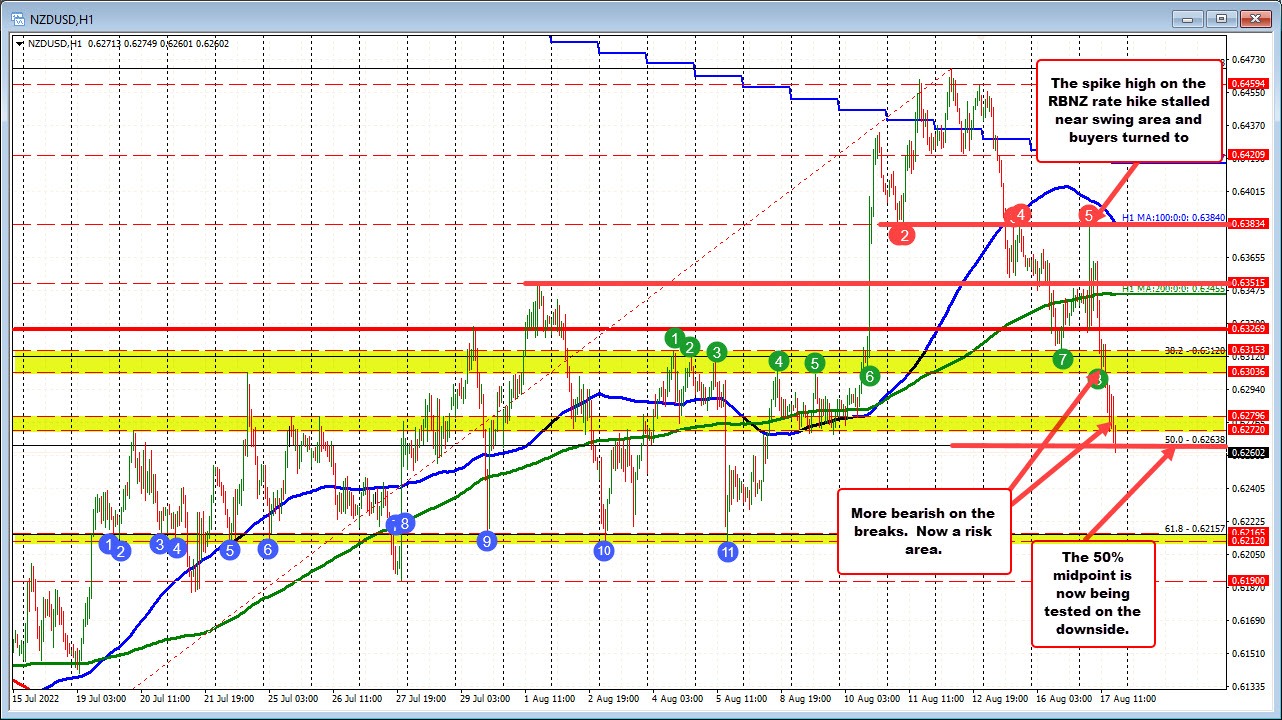Click the 61.8 - 0.62157 Fibonacci label
The width and height of the screenshot is (1282, 720).
(1194, 527)
